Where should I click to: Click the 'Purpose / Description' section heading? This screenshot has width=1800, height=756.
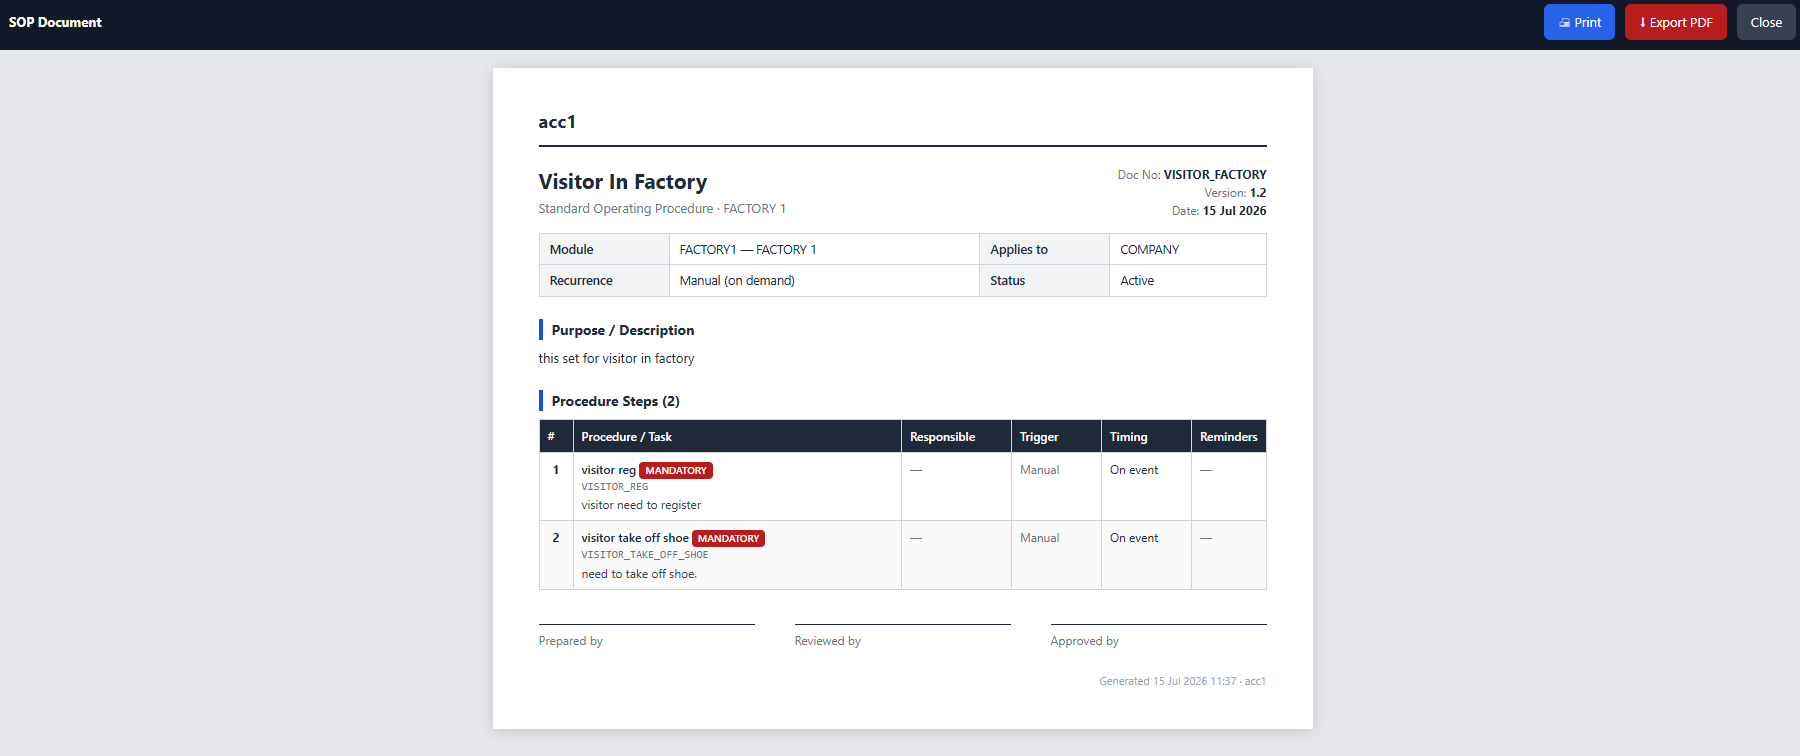(x=622, y=330)
